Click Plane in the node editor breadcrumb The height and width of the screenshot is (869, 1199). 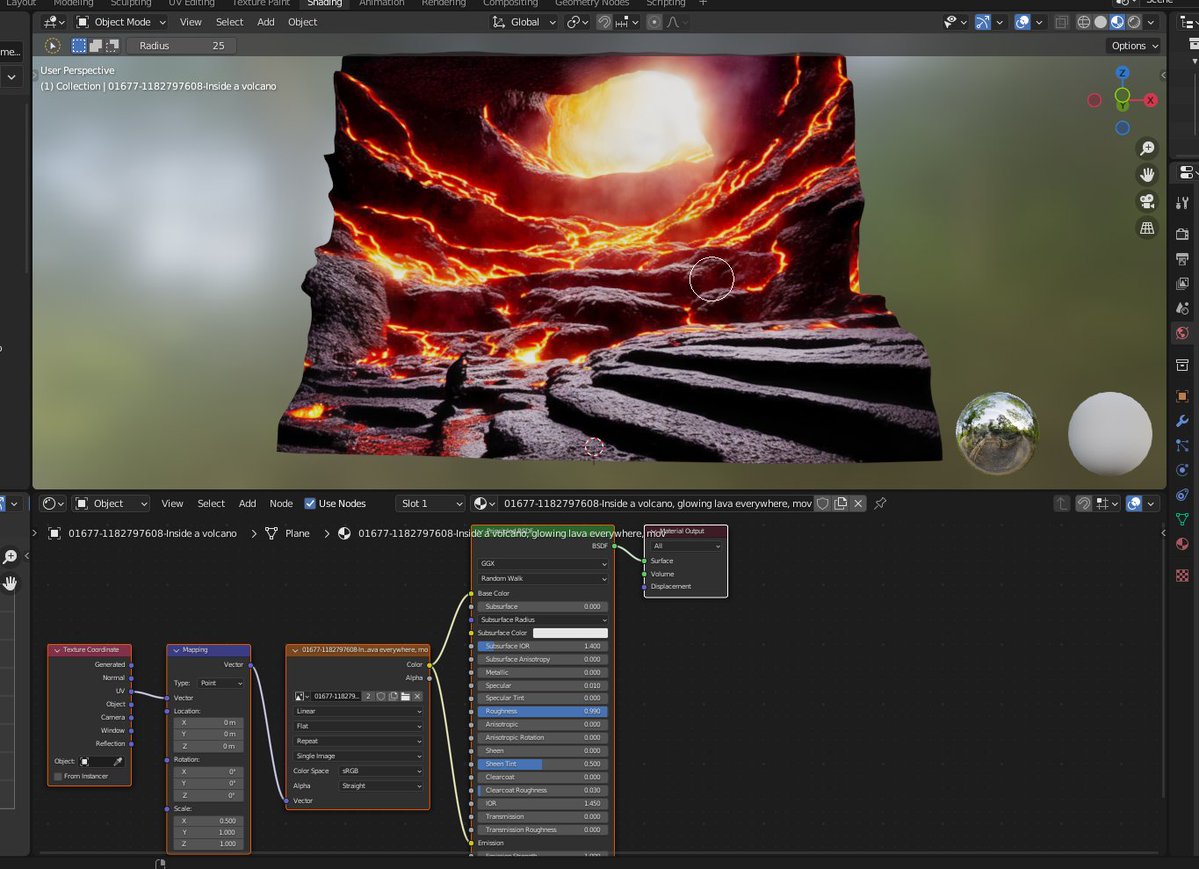coord(297,533)
